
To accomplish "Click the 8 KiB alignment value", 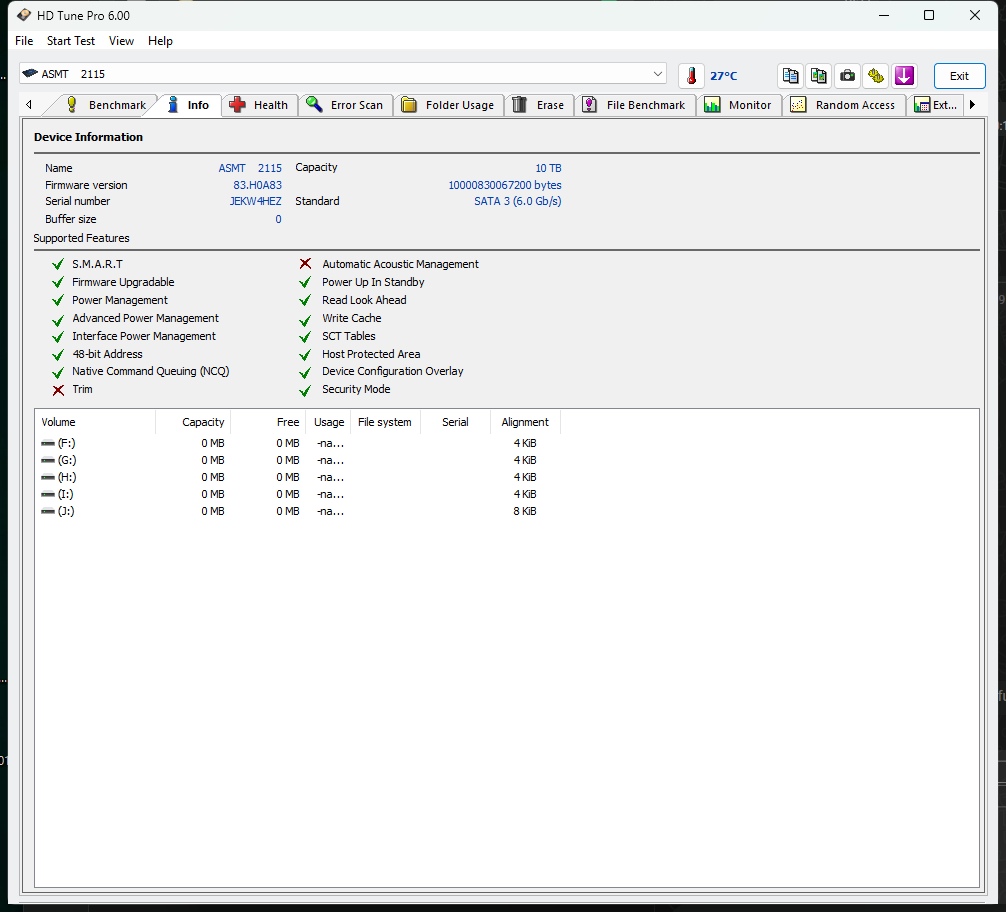I will tap(525, 512).
